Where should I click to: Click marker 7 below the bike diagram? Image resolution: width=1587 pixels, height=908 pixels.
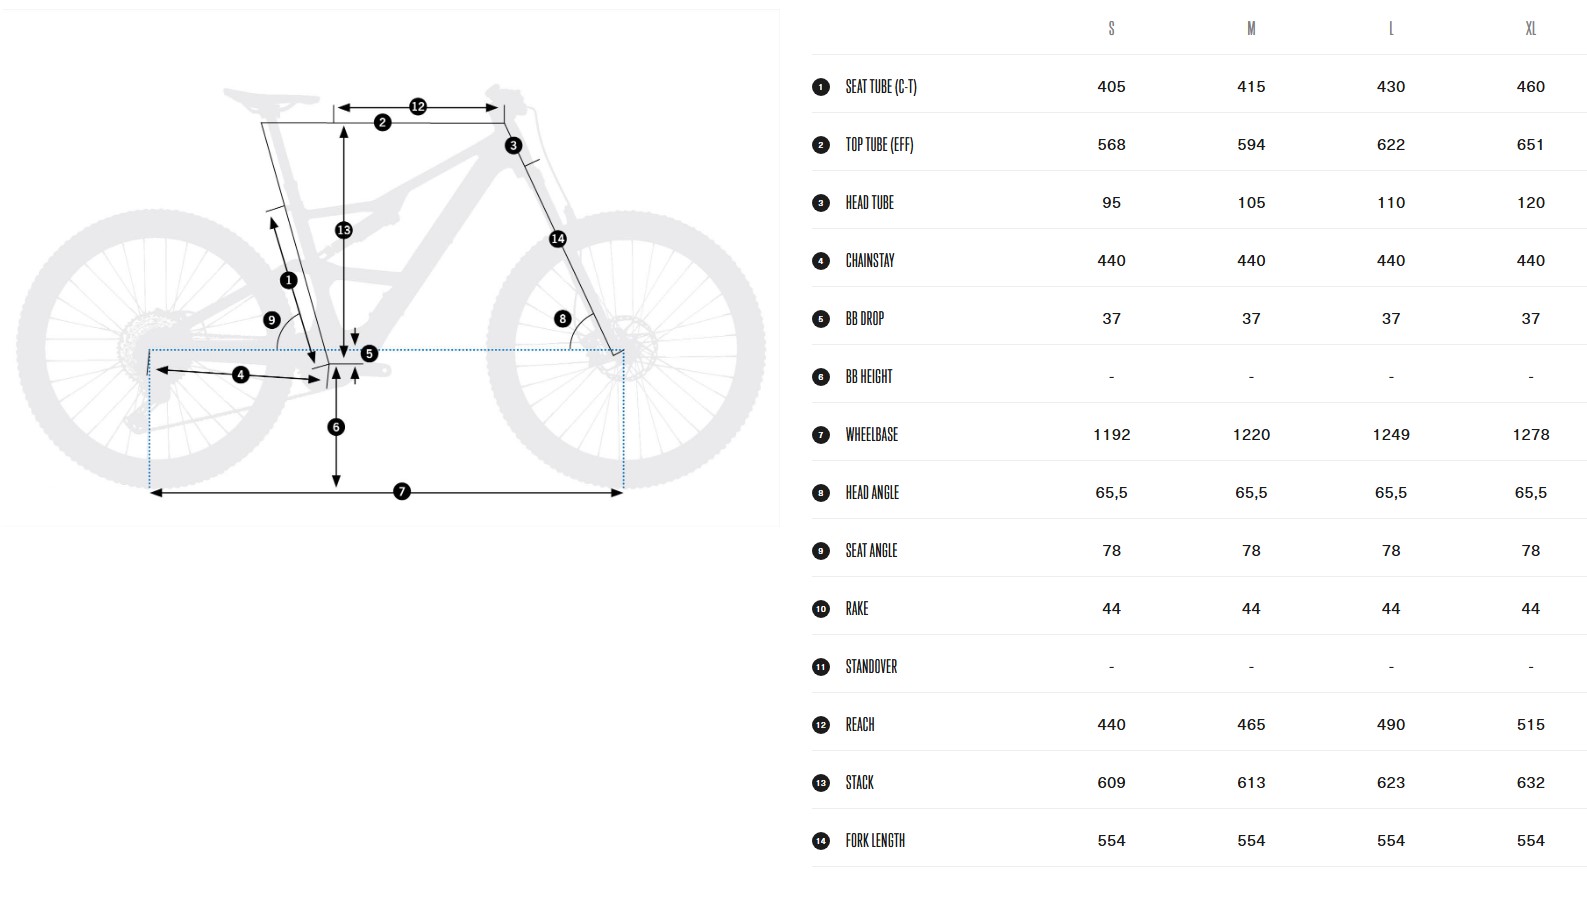(x=401, y=491)
